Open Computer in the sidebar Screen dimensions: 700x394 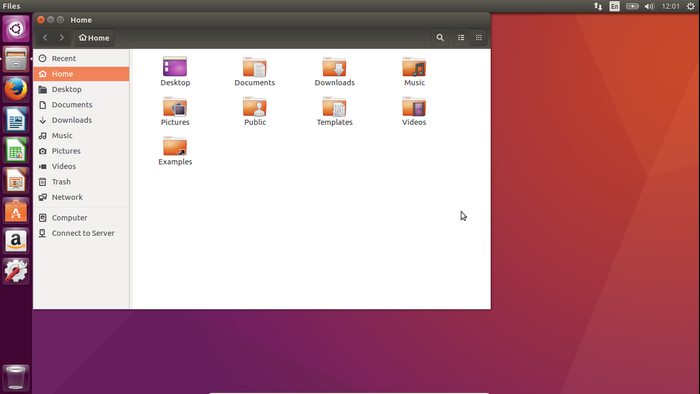click(81, 218)
